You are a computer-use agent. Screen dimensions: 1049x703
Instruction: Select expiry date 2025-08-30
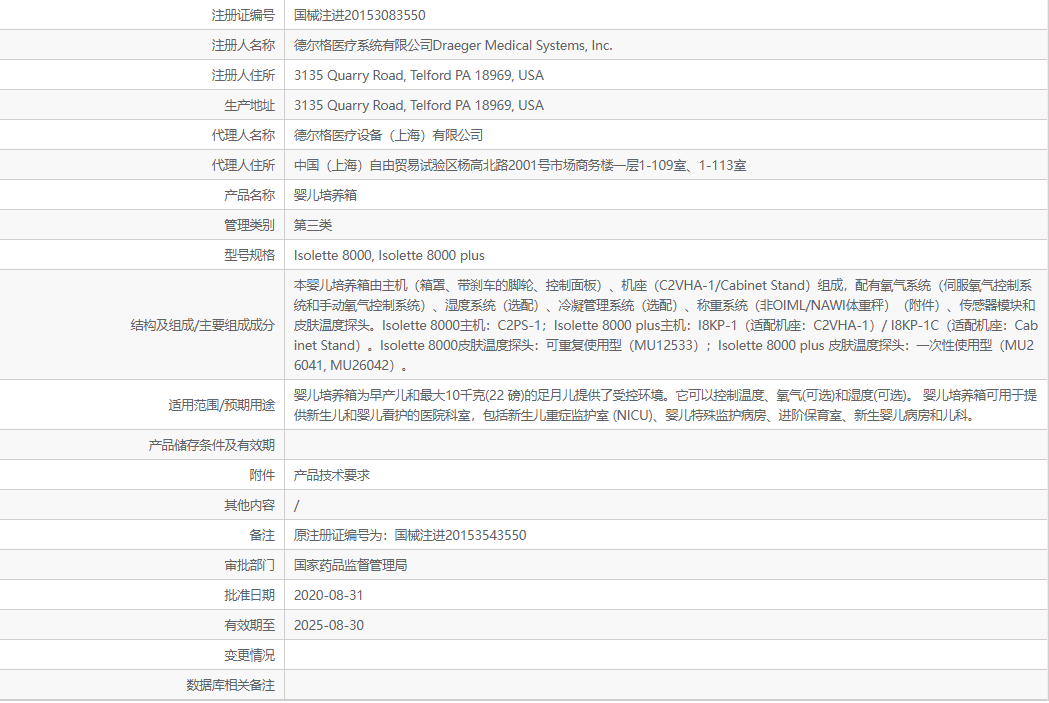pyautogui.click(x=328, y=625)
